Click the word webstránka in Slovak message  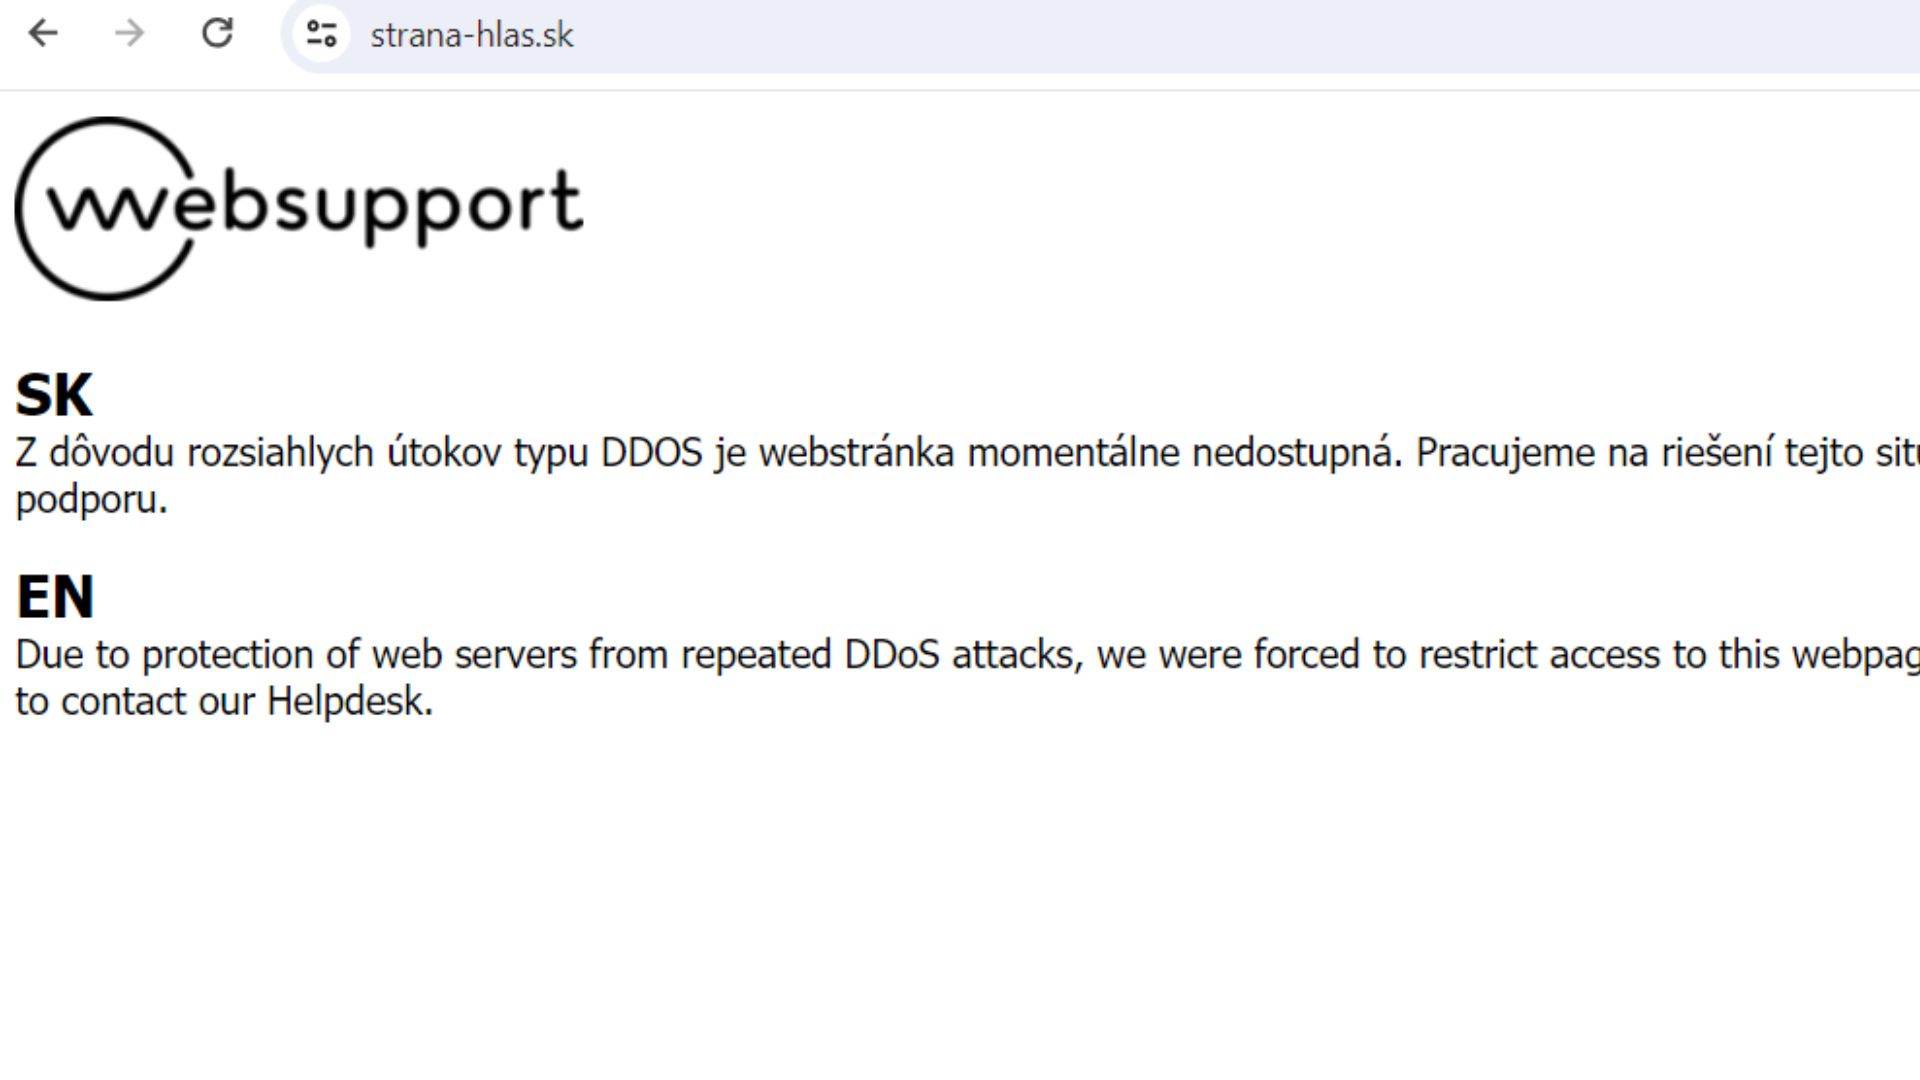tap(856, 453)
